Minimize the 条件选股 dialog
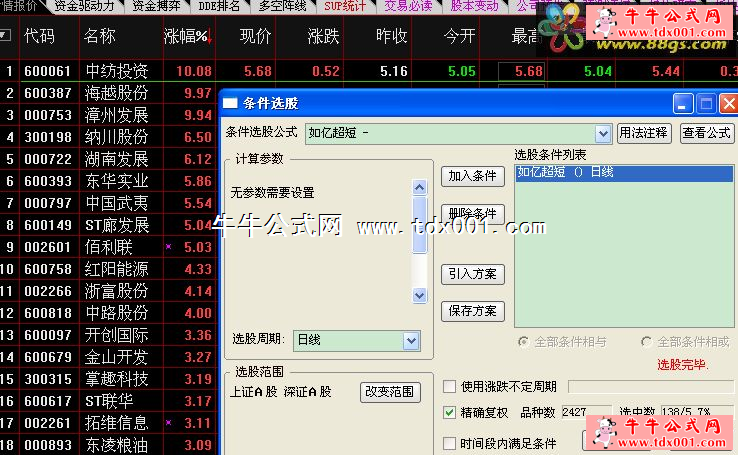This screenshot has width=738, height=455. click(x=682, y=104)
